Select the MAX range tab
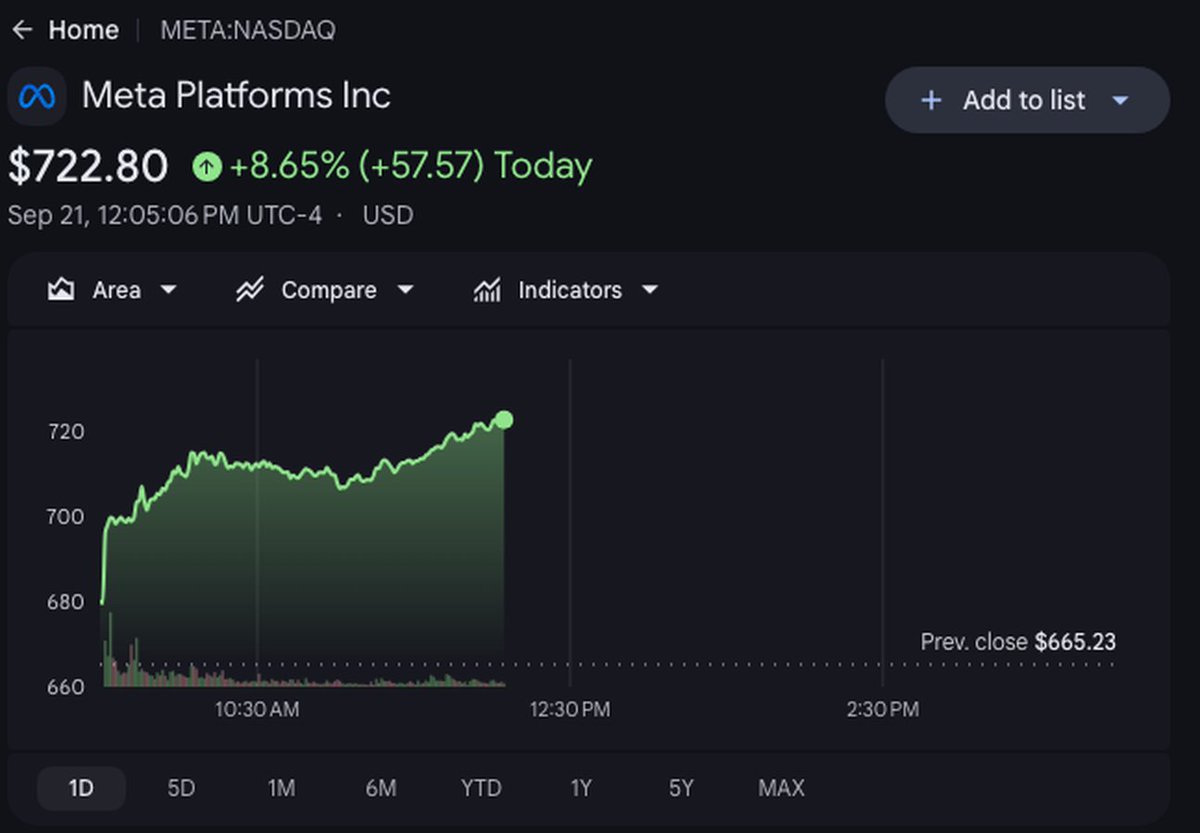This screenshot has height=833, width=1200. click(781, 788)
